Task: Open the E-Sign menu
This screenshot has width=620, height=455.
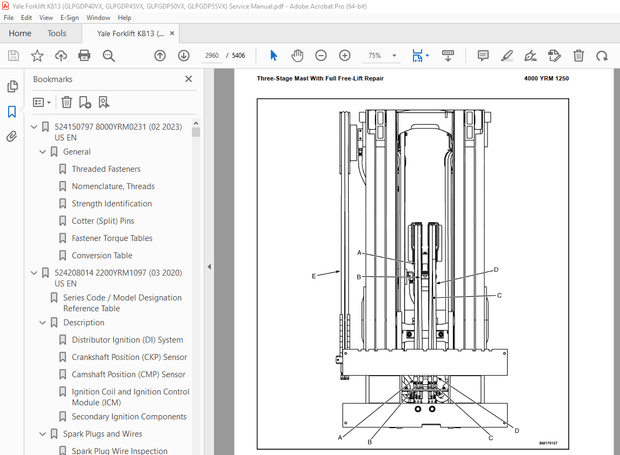Action: click(69, 18)
